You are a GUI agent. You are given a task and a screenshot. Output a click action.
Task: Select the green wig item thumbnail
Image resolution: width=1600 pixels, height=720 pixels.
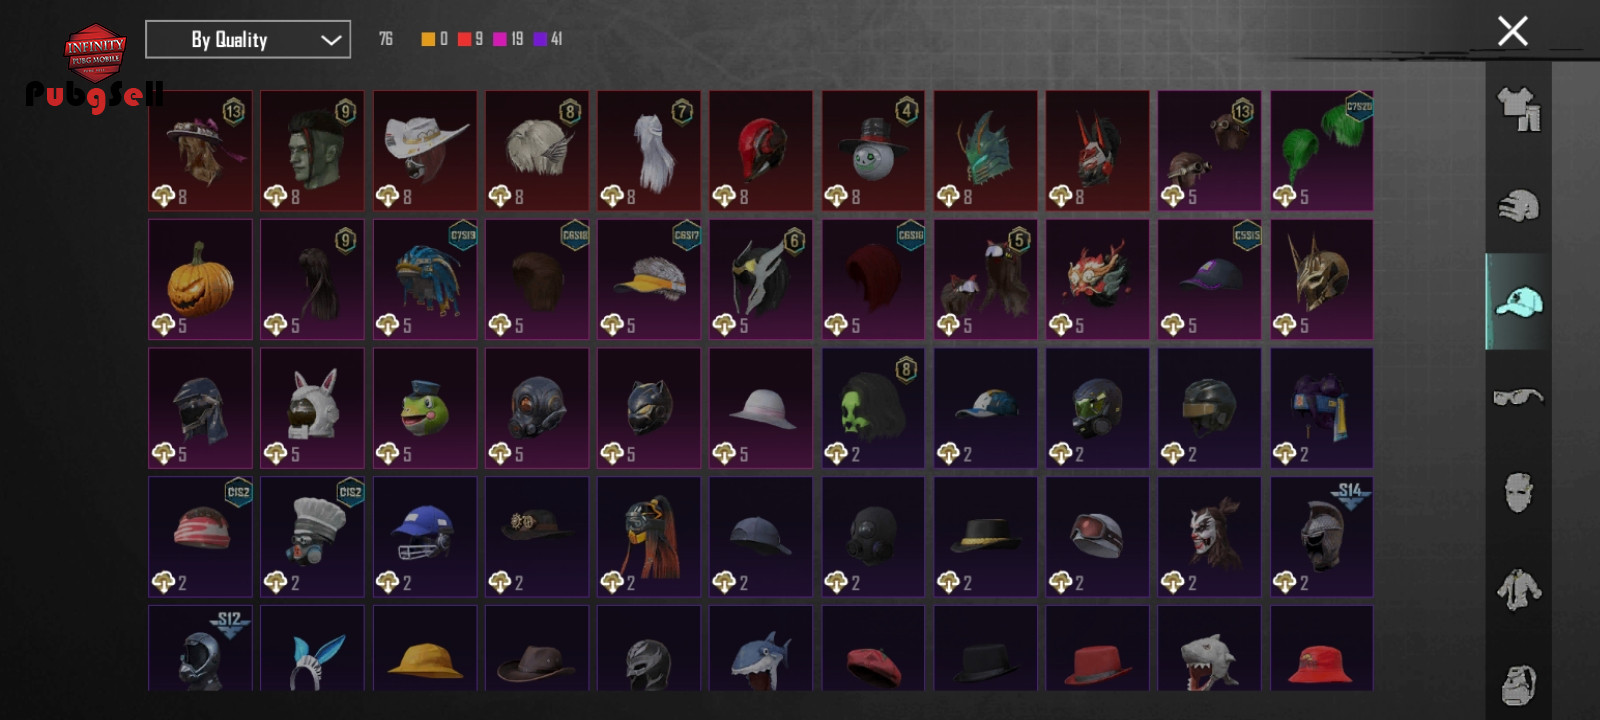tap(1322, 151)
